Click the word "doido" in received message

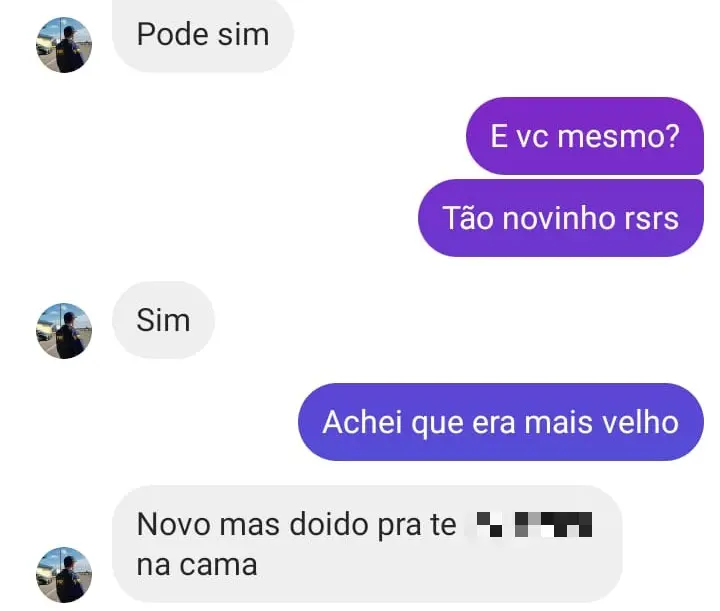[329, 524]
